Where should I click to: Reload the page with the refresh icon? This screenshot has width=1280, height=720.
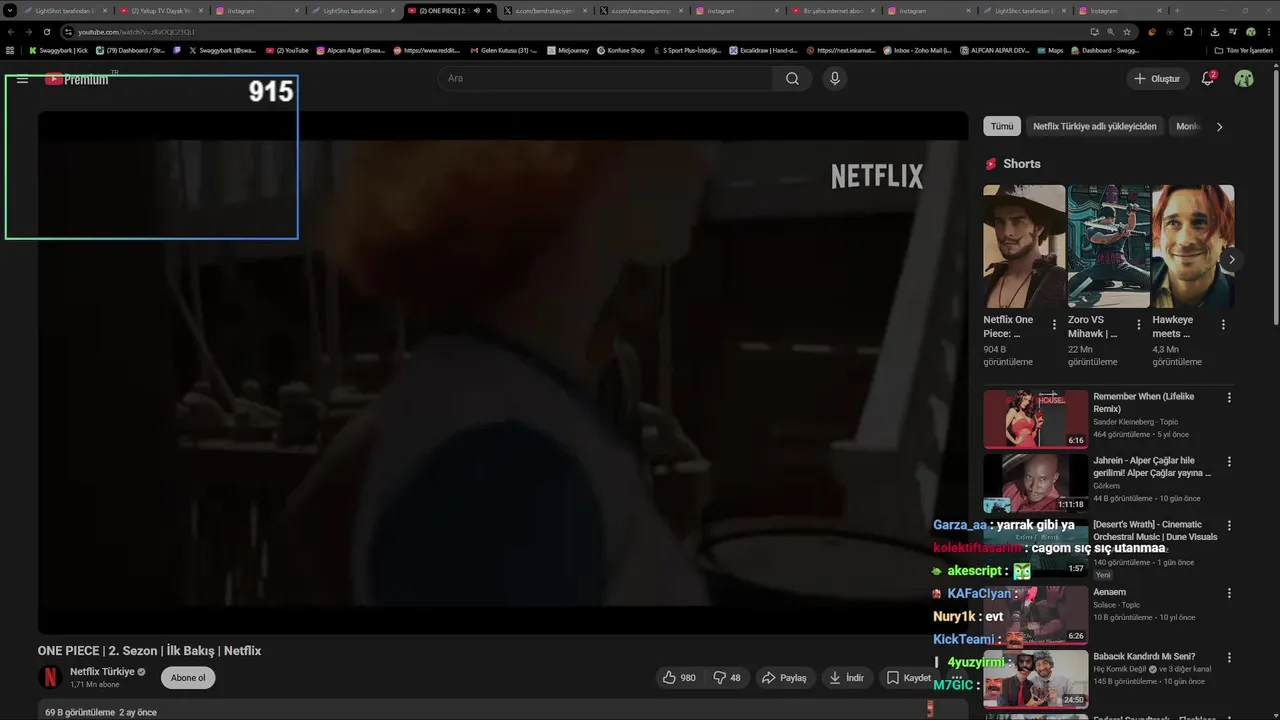[x=46, y=32]
